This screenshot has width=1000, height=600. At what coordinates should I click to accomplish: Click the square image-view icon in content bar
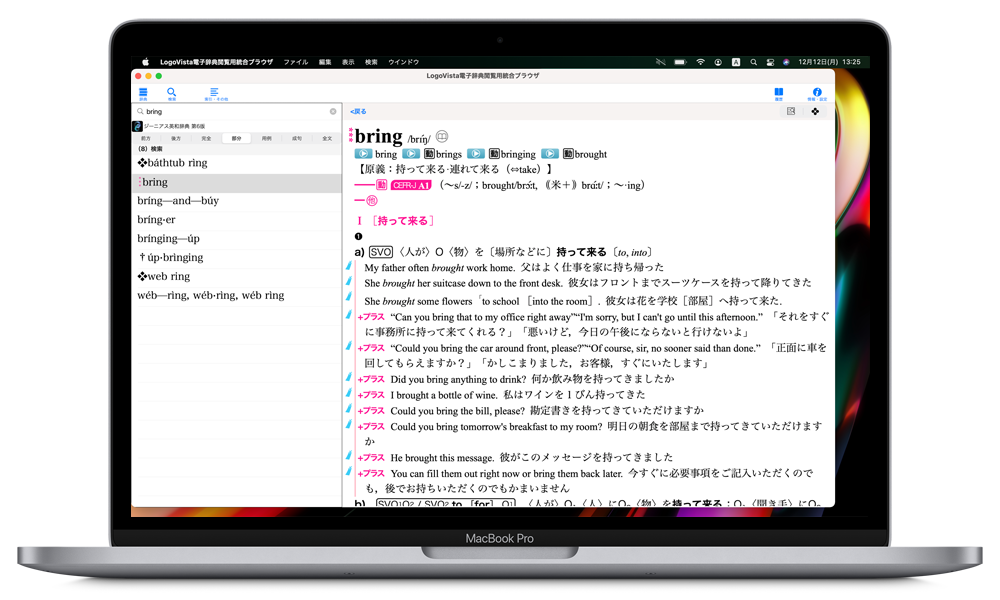coord(791,111)
